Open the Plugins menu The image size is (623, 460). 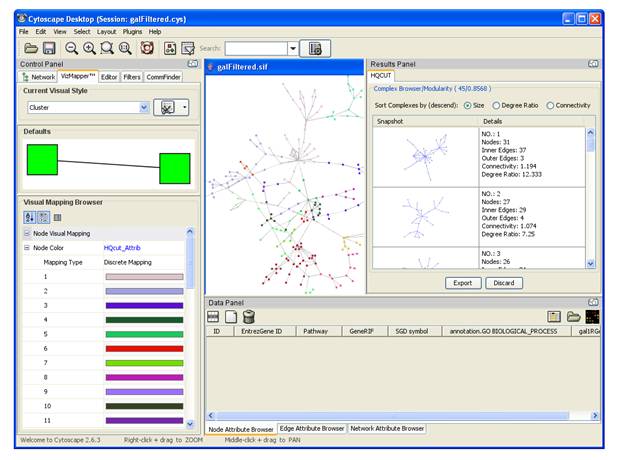132,31
